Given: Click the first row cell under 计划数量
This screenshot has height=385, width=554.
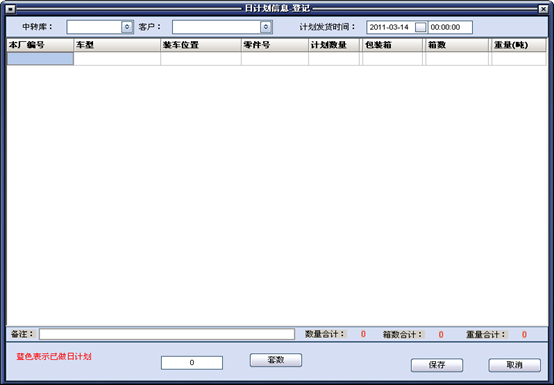Looking at the screenshot, I should pos(334,59).
